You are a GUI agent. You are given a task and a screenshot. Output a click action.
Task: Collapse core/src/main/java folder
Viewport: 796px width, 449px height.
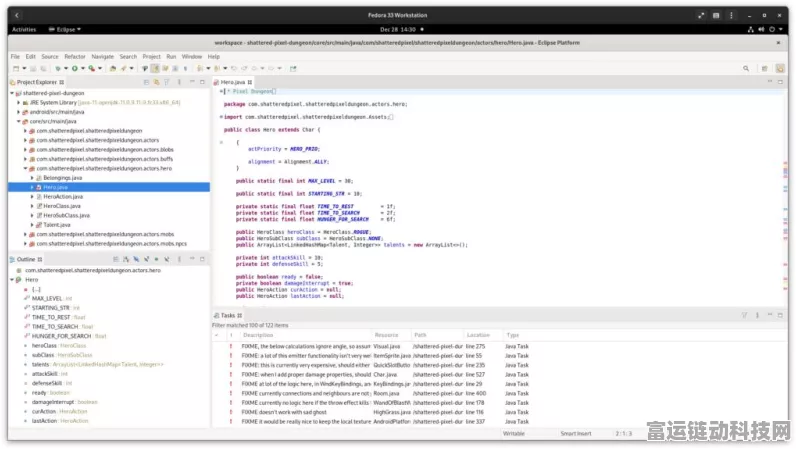click(x=19, y=121)
